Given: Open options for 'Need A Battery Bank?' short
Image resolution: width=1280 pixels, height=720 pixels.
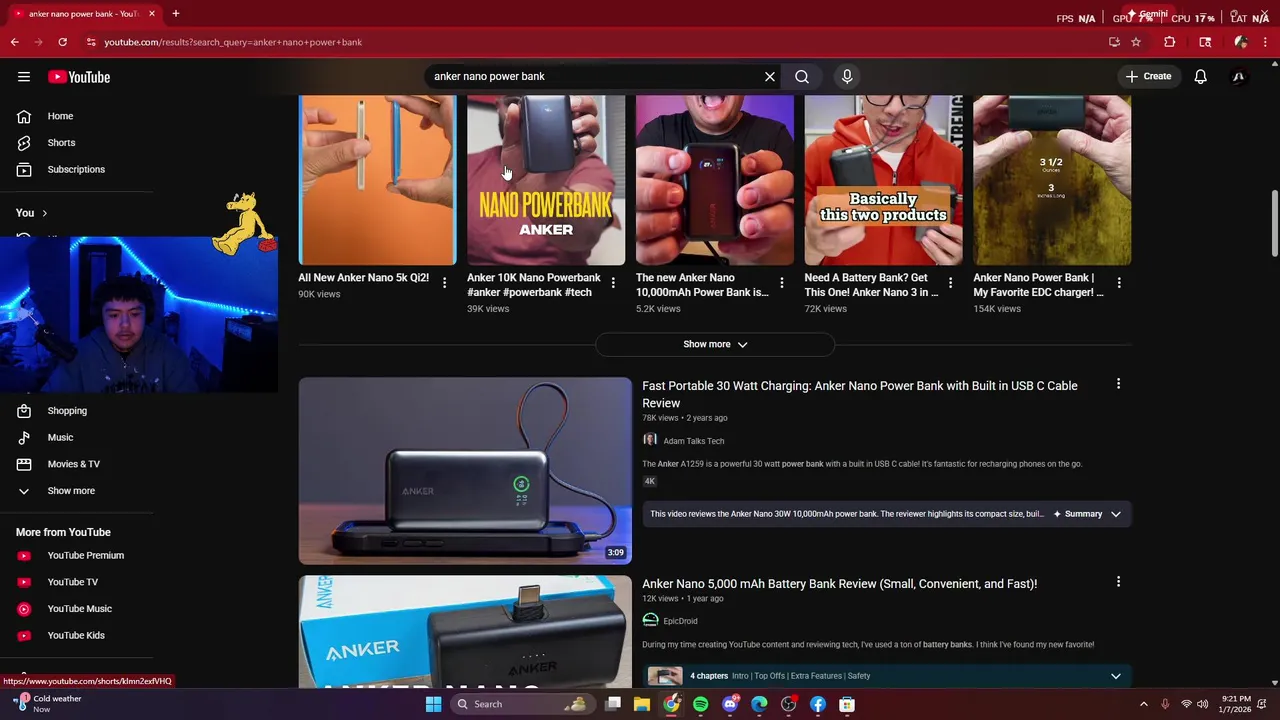Looking at the screenshot, I should 950,283.
